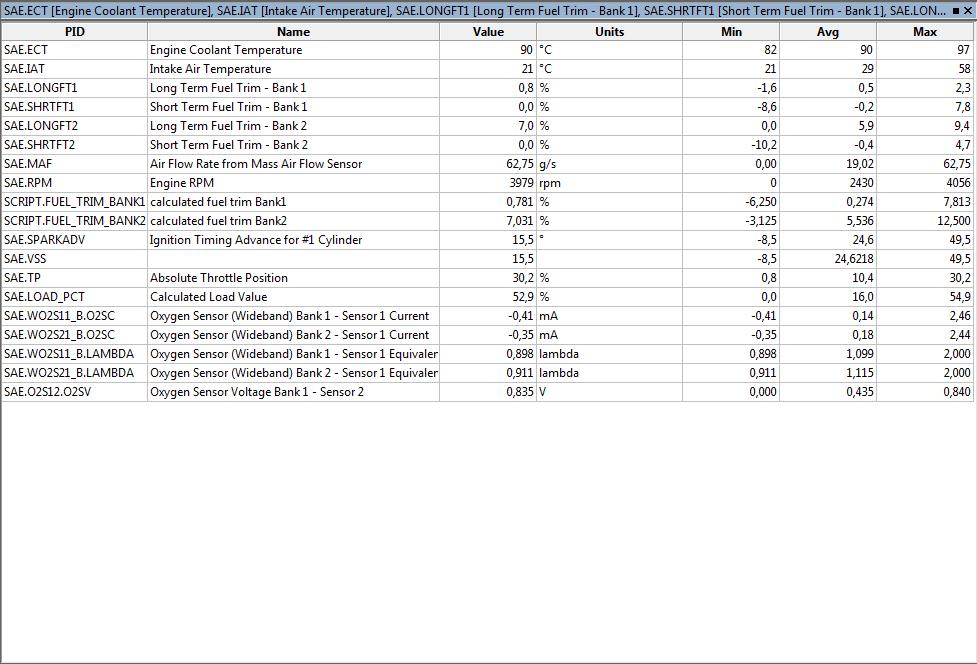Screen dimensions: 977x664
Task: Click the Value column header
Action: 488,32
